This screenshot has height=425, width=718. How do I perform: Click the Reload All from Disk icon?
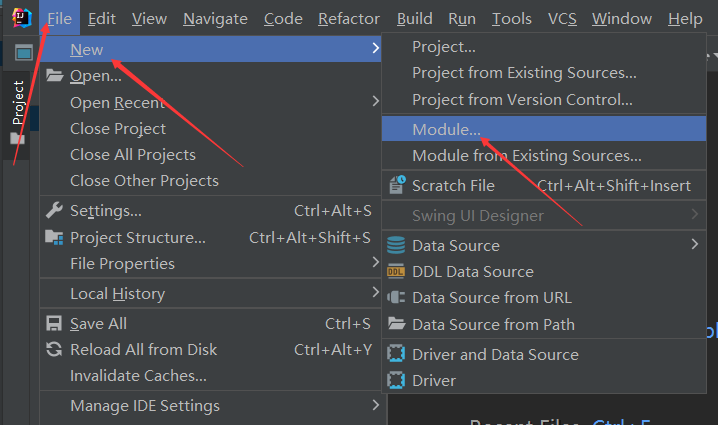(54, 350)
